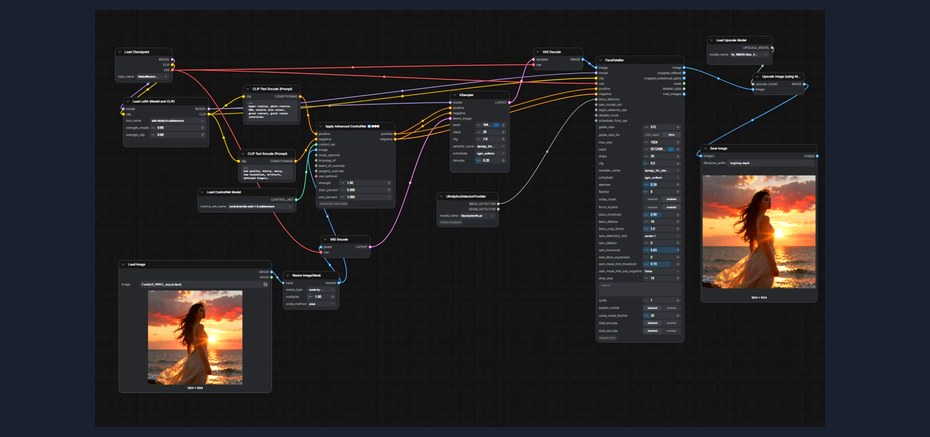Click SEGM_DETECTOR output slot
This screenshot has height=437, width=930.
point(499,209)
